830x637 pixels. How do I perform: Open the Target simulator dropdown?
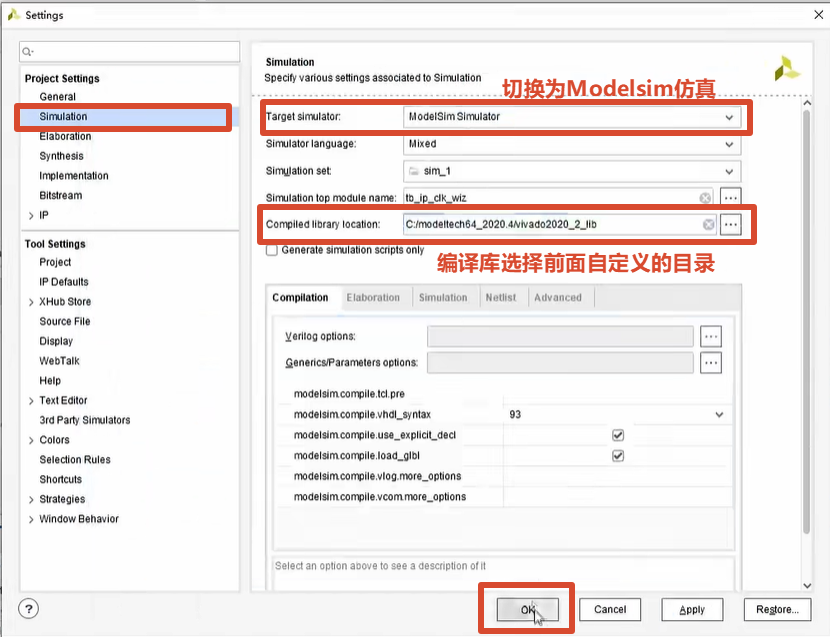pos(729,117)
